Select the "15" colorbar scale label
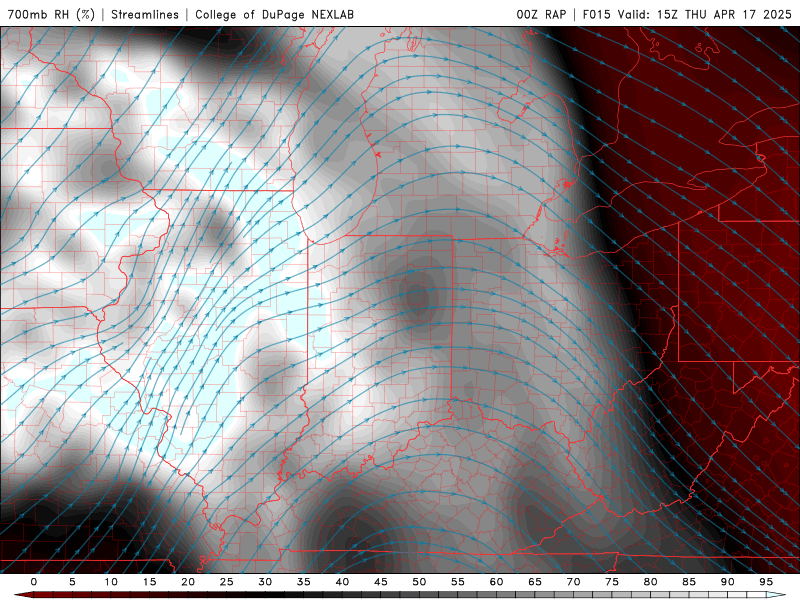Image resolution: width=800 pixels, height=600 pixels. 149,582
